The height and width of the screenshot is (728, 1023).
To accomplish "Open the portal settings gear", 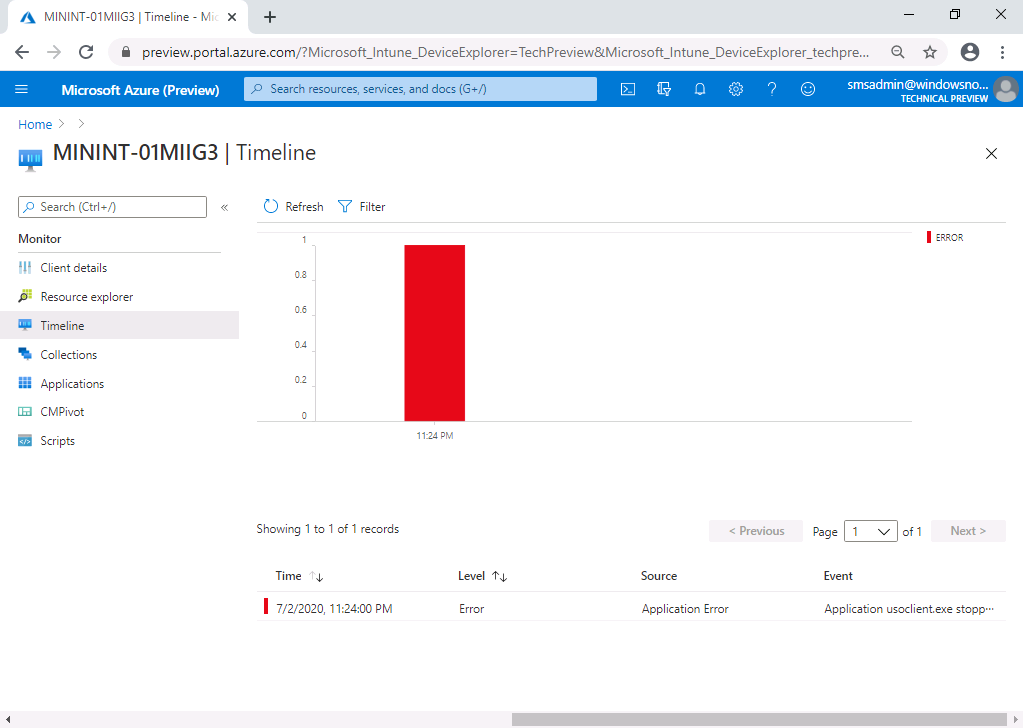I will (x=736, y=89).
